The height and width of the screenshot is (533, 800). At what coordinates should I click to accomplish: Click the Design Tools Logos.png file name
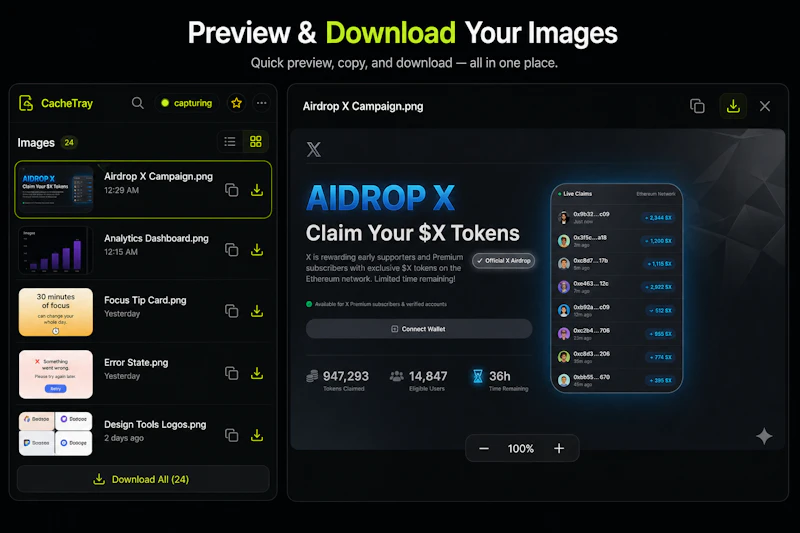pos(155,424)
